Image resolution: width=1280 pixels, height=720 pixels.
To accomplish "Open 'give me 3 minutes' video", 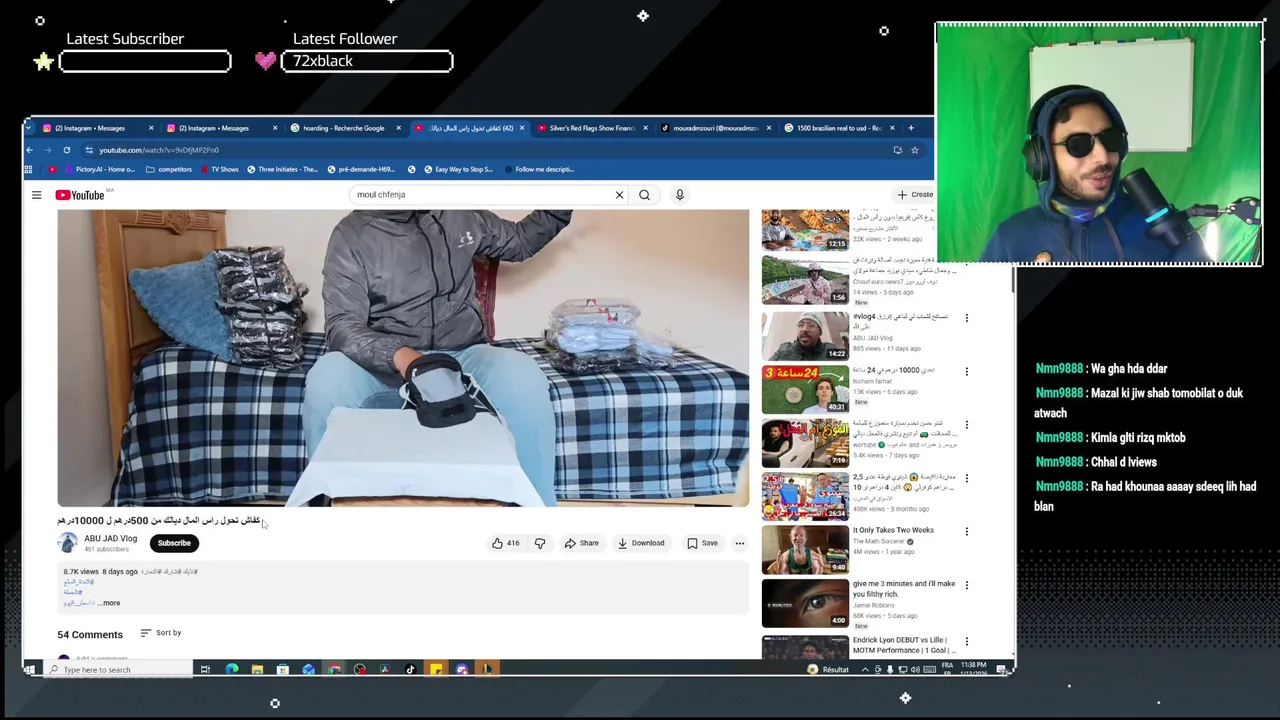I will (903, 588).
